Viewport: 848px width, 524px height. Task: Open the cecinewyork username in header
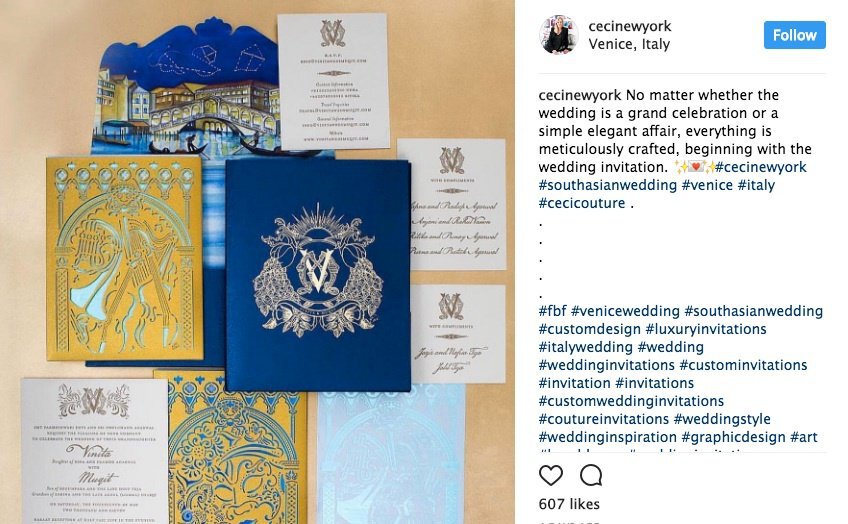630,26
